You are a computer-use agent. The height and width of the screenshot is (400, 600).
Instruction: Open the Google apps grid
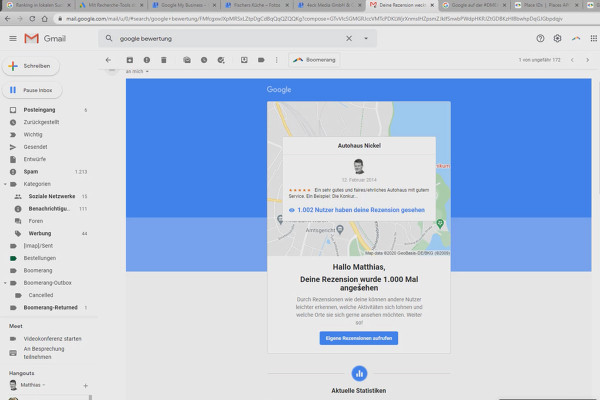tap(593, 38)
